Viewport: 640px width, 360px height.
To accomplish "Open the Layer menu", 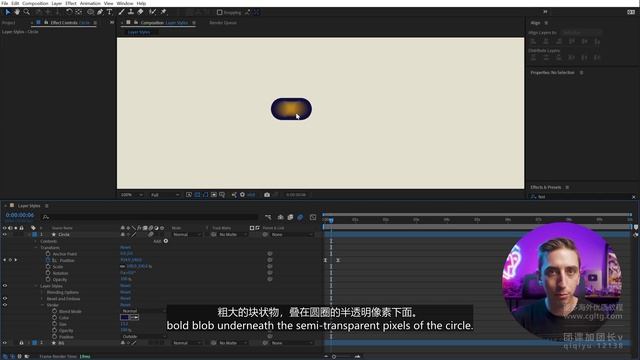I will (x=57, y=3).
